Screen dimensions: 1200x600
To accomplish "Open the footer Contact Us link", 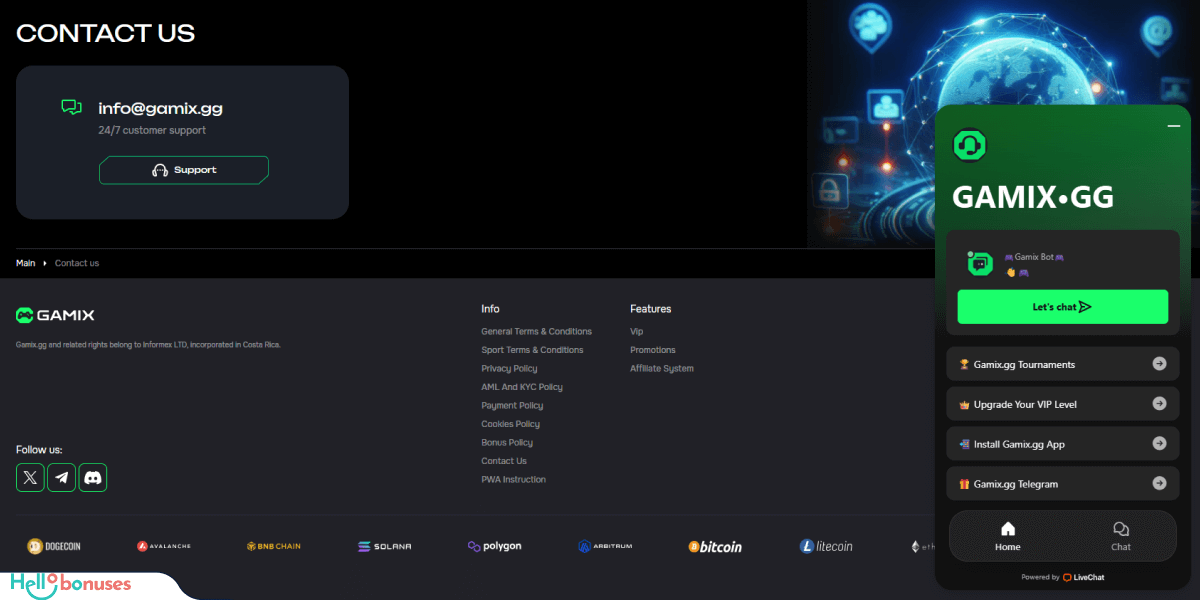I will click(504, 461).
